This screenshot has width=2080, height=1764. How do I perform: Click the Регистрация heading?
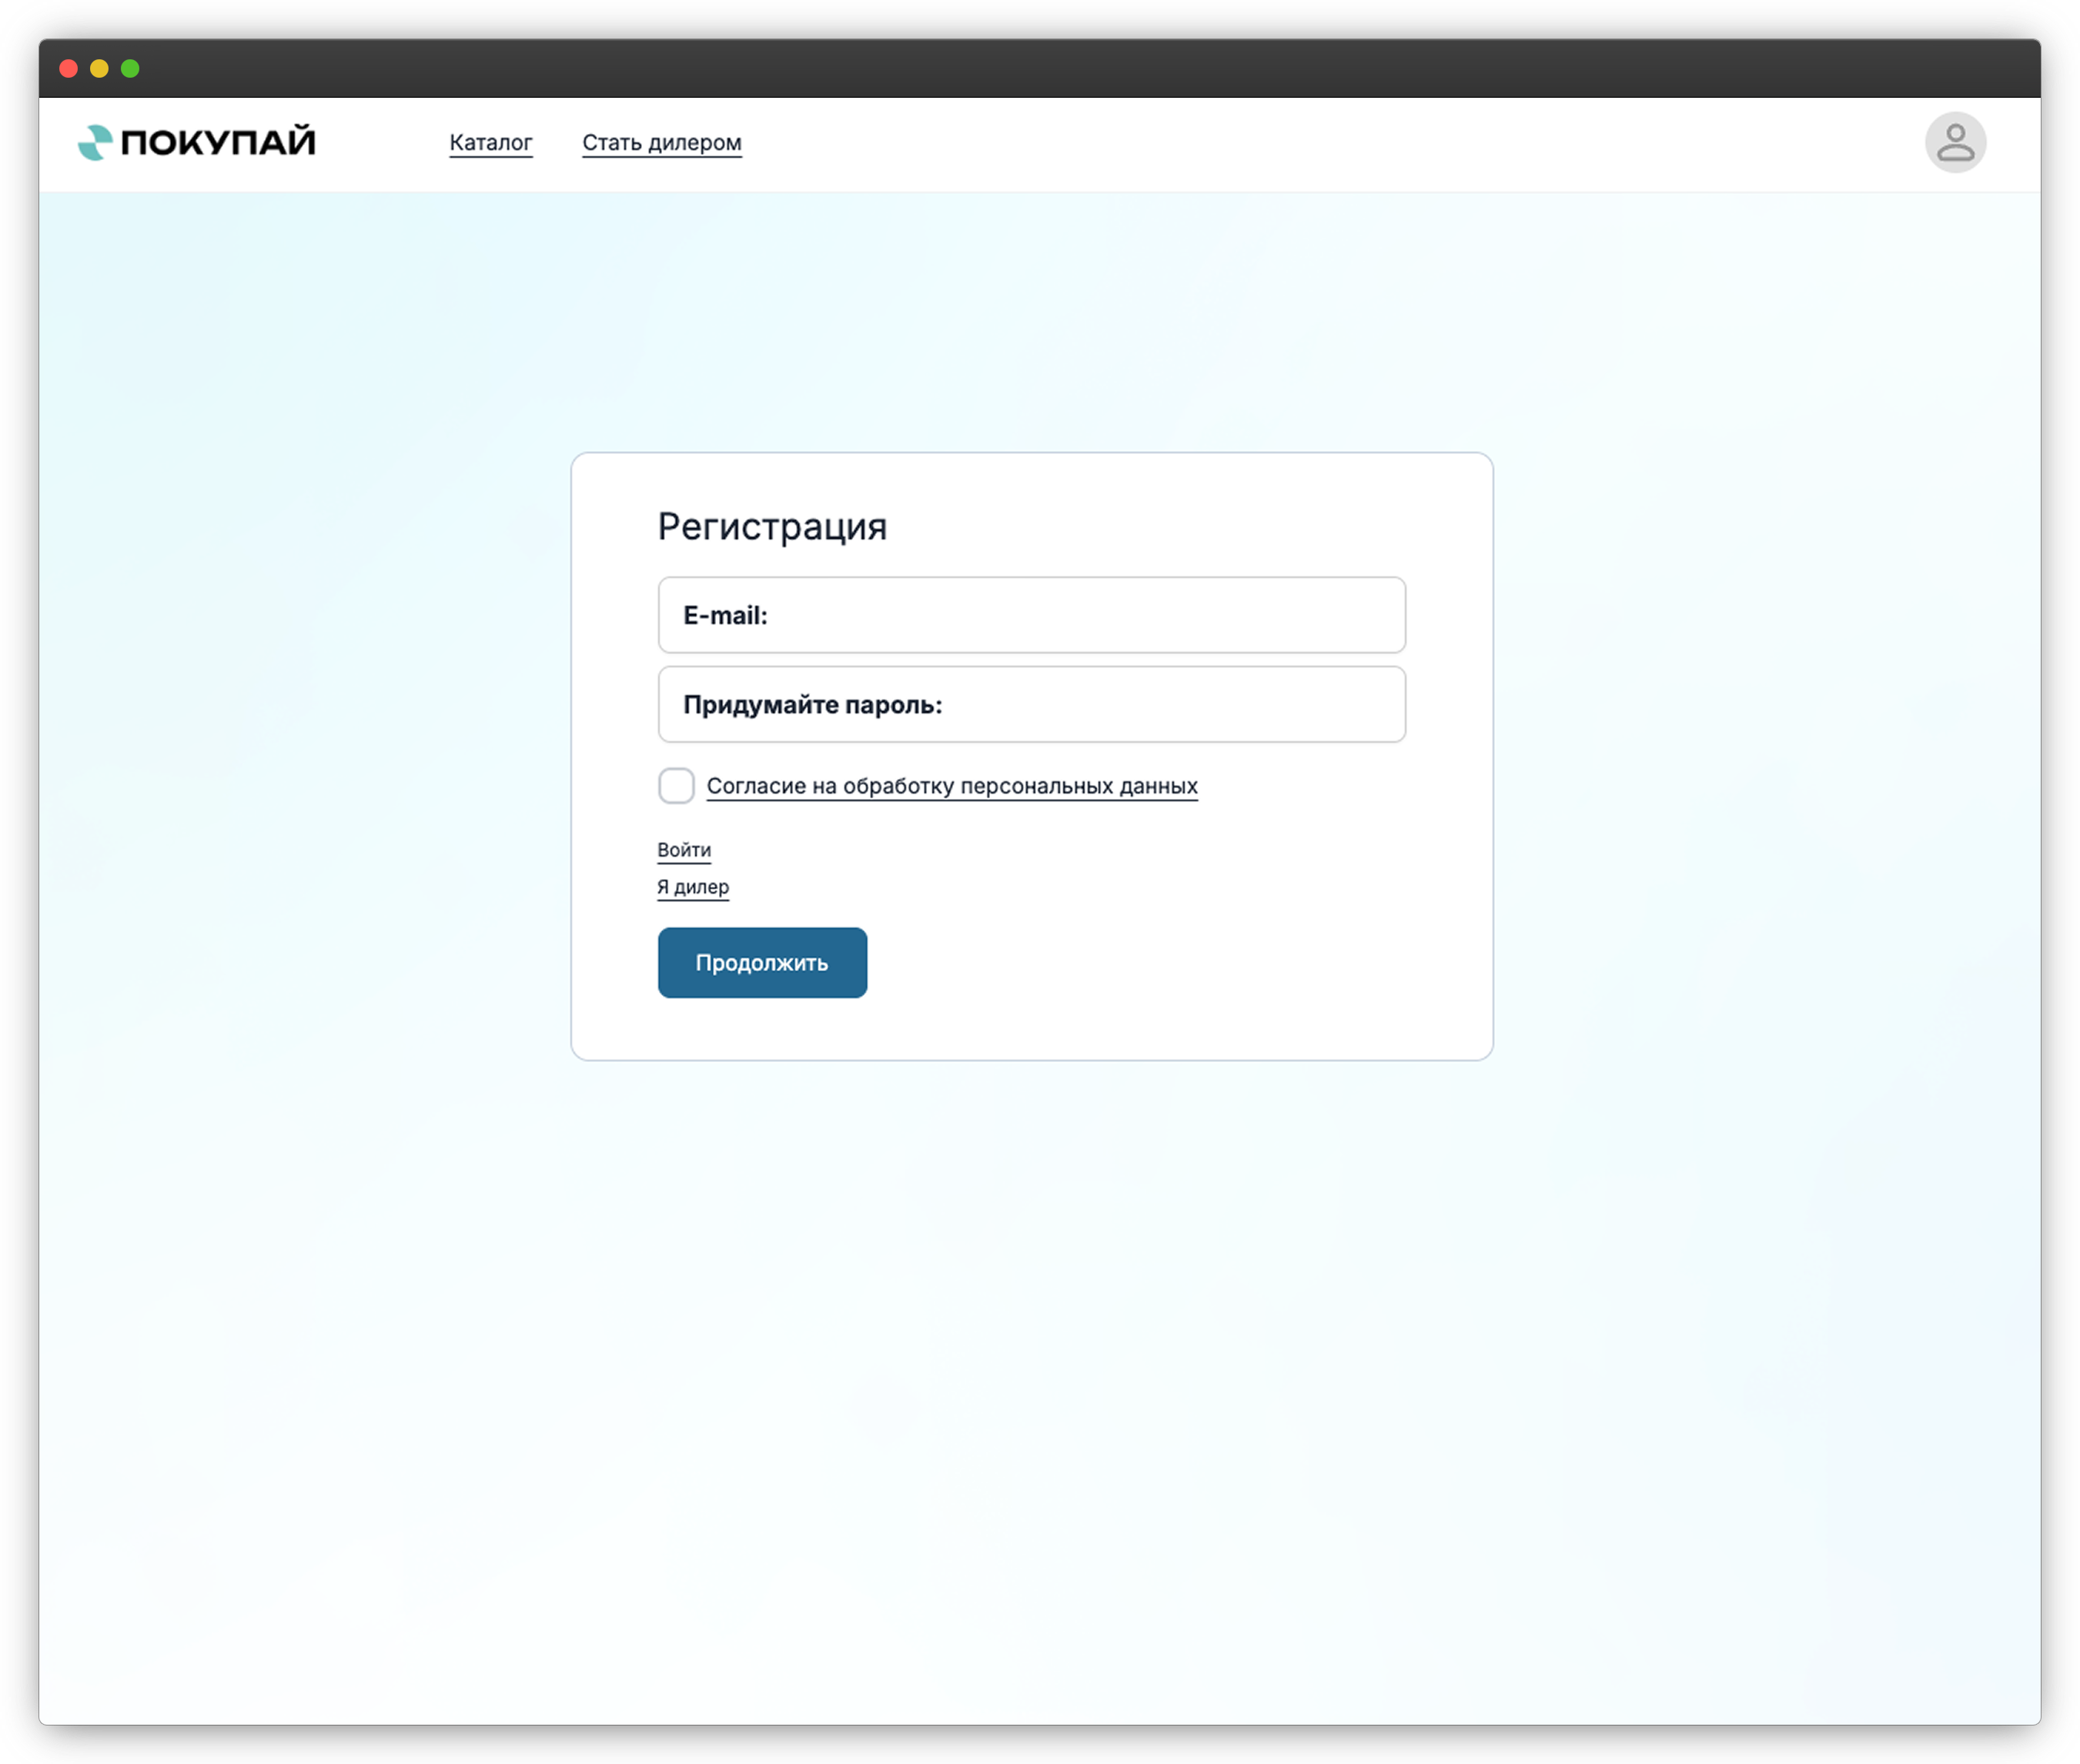click(x=772, y=526)
